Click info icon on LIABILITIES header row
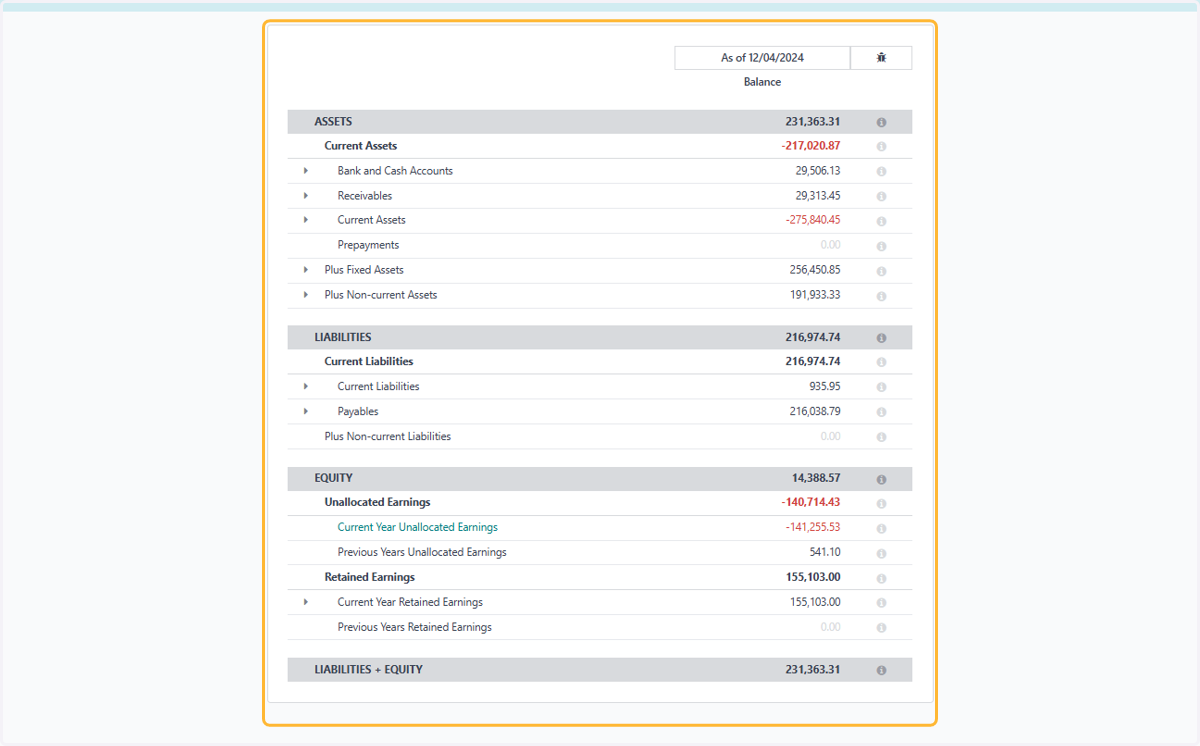Viewport: 1200px width, 746px height. click(x=881, y=338)
